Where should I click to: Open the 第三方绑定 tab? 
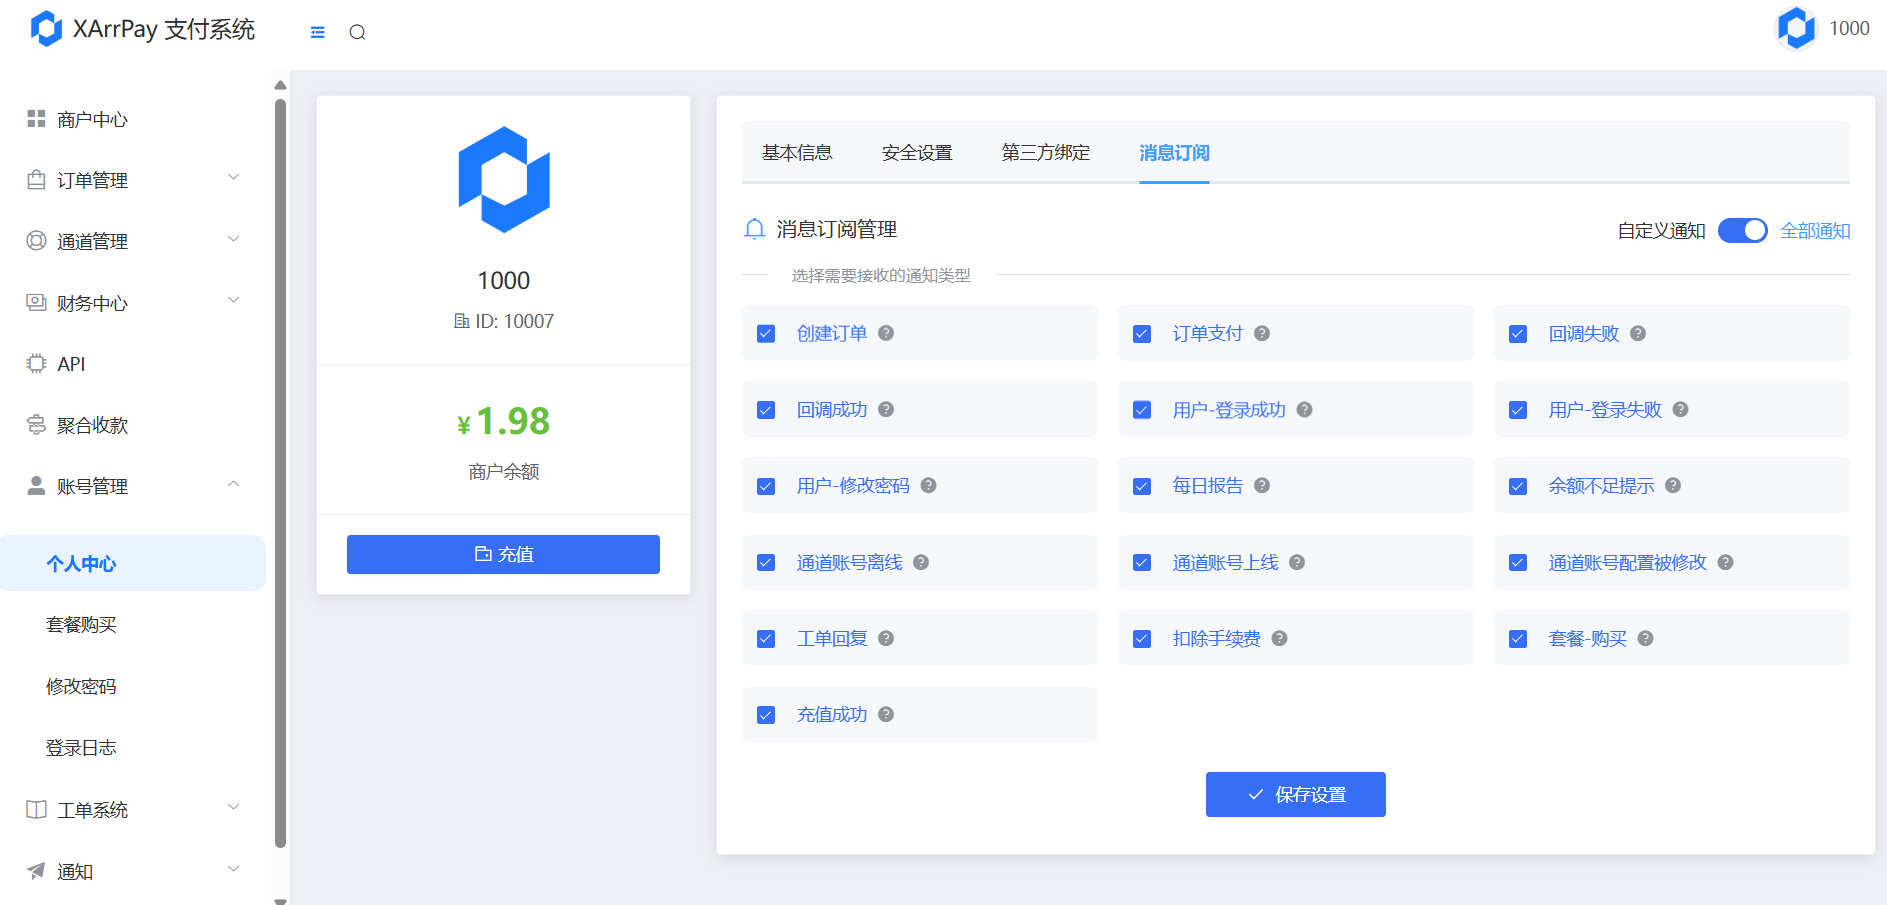pos(1045,152)
